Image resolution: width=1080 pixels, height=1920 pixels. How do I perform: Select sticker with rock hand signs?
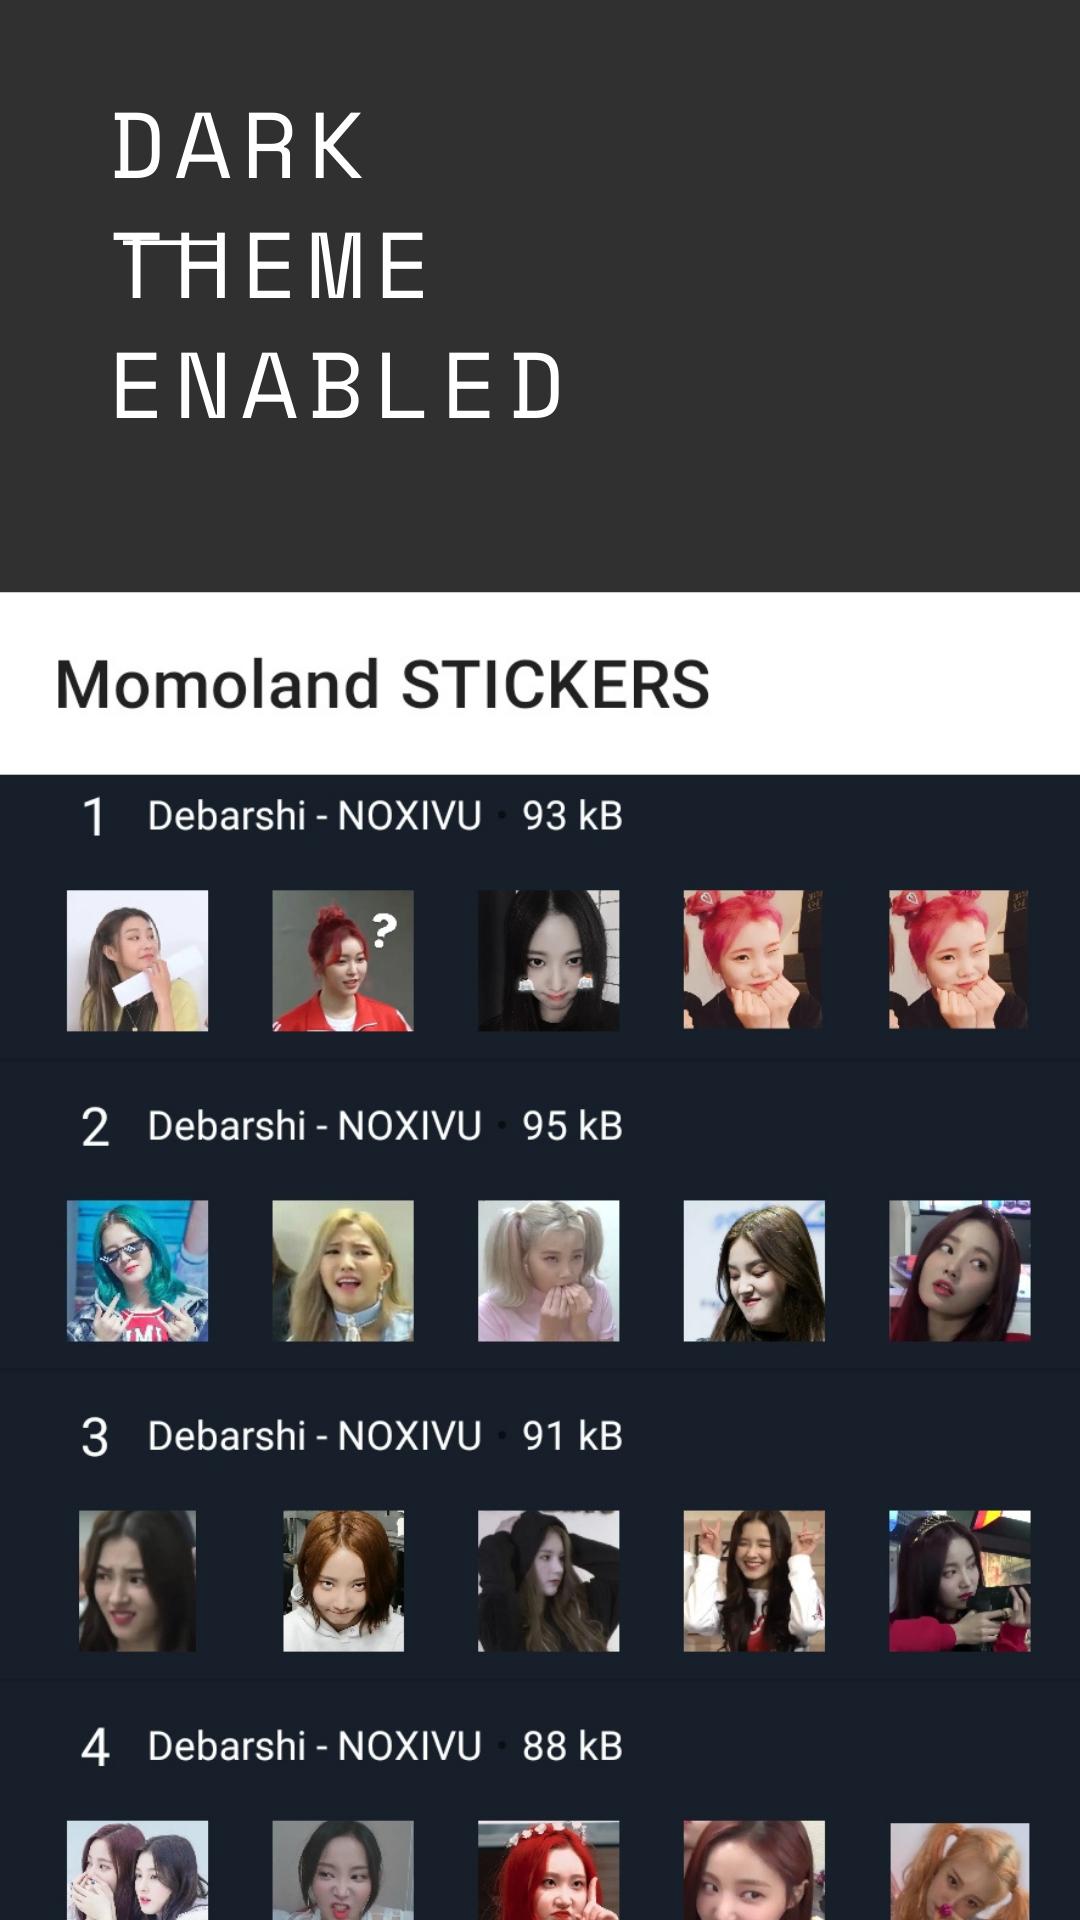754,1581
